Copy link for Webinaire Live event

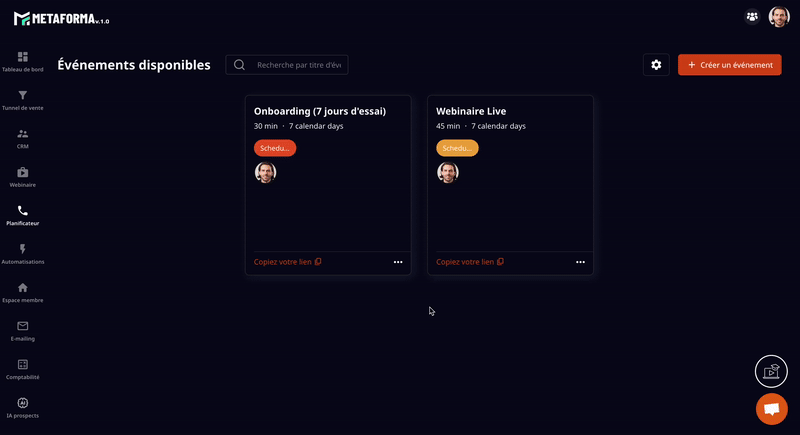coord(470,262)
